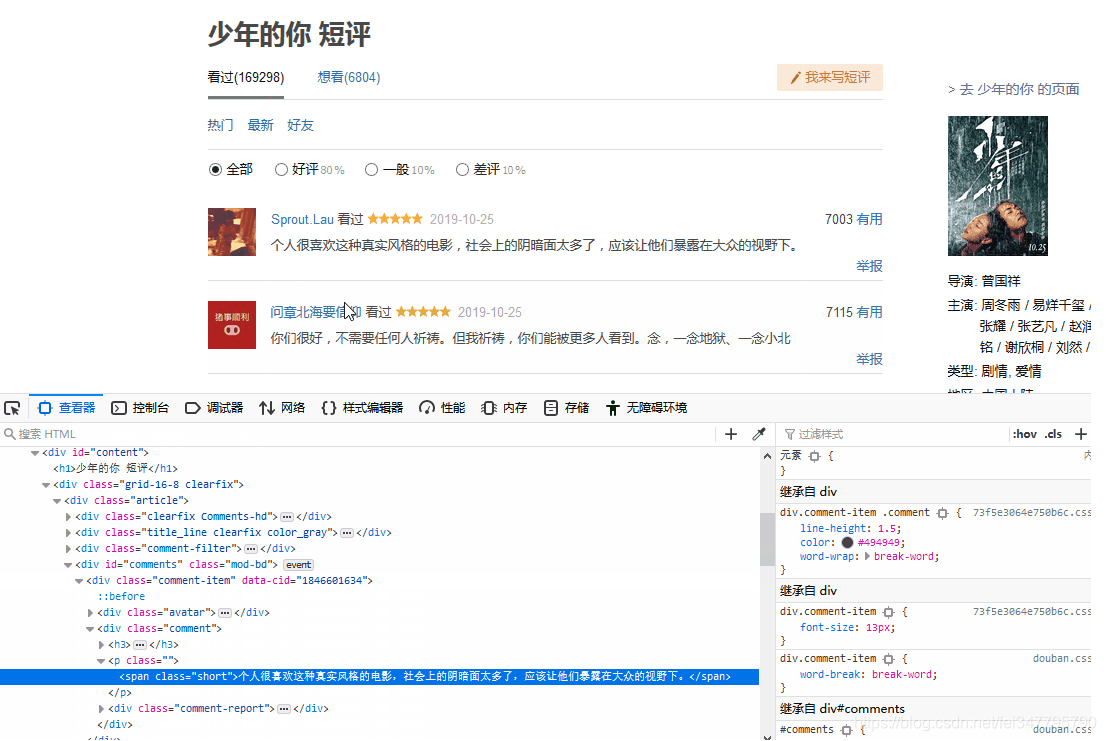Select the 好评 80% radio filter
The image size is (1106, 741).
coord(281,169)
